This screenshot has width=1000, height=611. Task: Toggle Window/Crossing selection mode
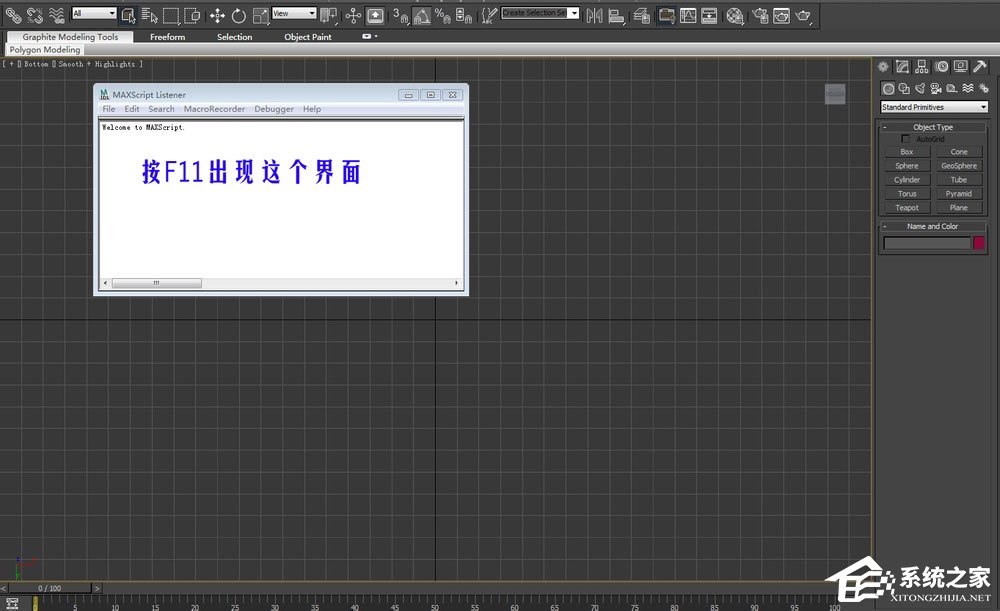[192, 15]
